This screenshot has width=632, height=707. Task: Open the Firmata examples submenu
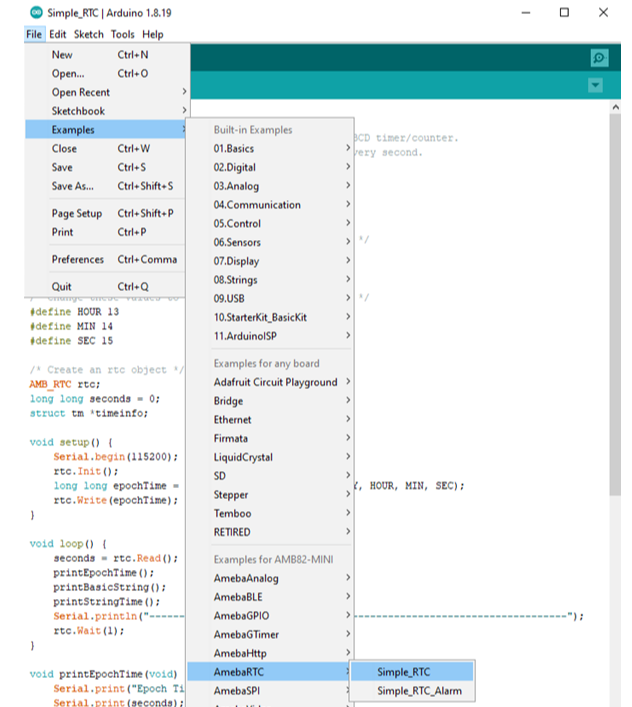coord(270,439)
